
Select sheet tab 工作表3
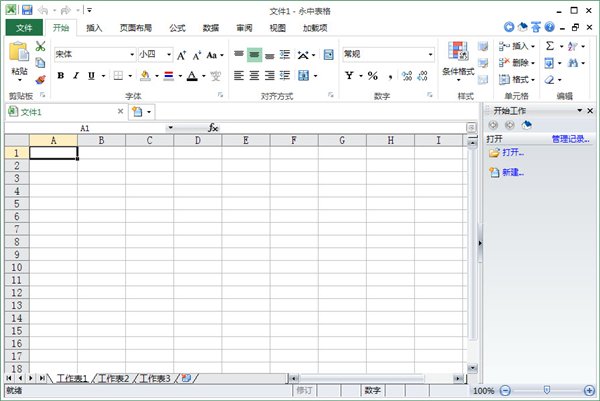pyautogui.click(x=155, y=378)
